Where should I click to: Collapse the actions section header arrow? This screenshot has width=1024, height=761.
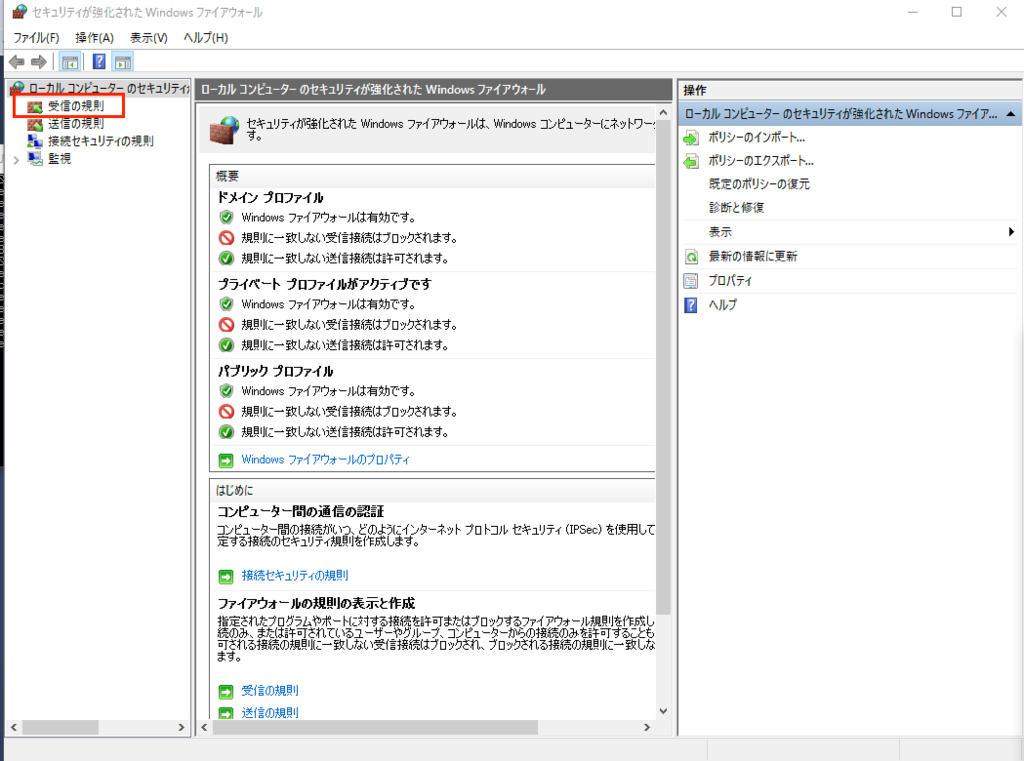(1011, 114)
